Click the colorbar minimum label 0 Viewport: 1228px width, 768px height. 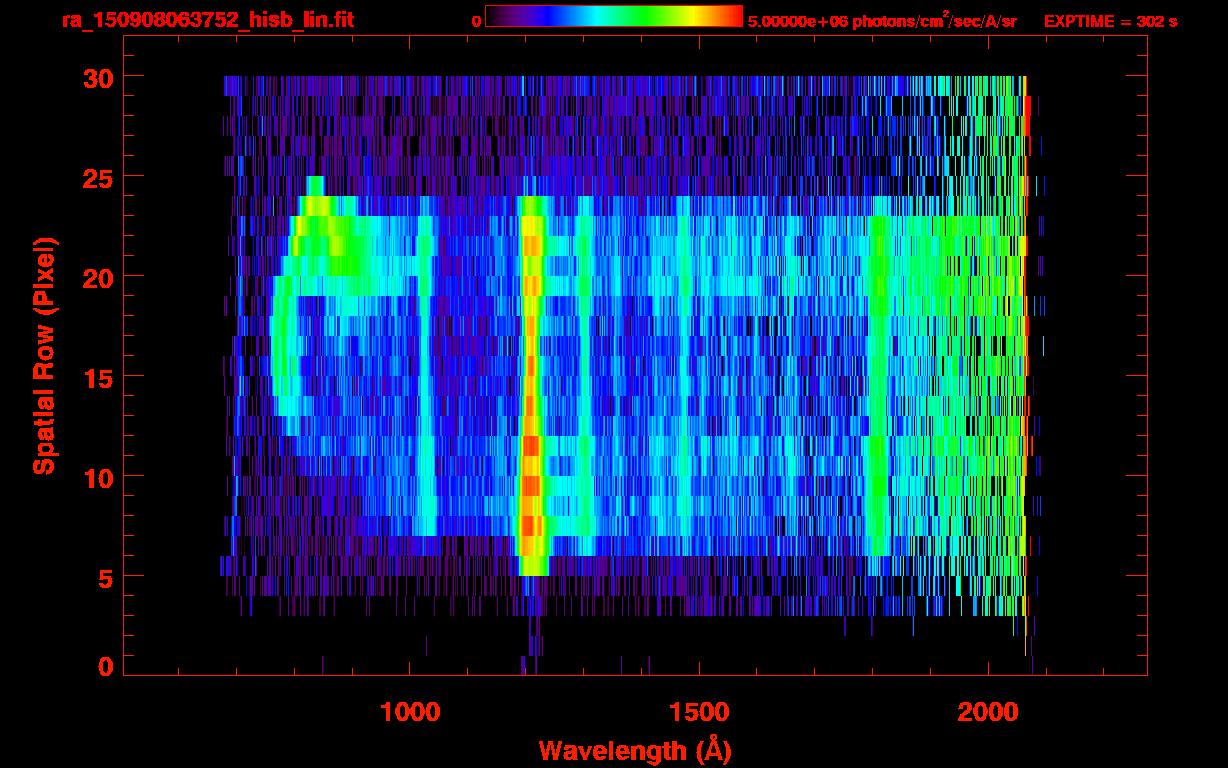pos(476,21)
